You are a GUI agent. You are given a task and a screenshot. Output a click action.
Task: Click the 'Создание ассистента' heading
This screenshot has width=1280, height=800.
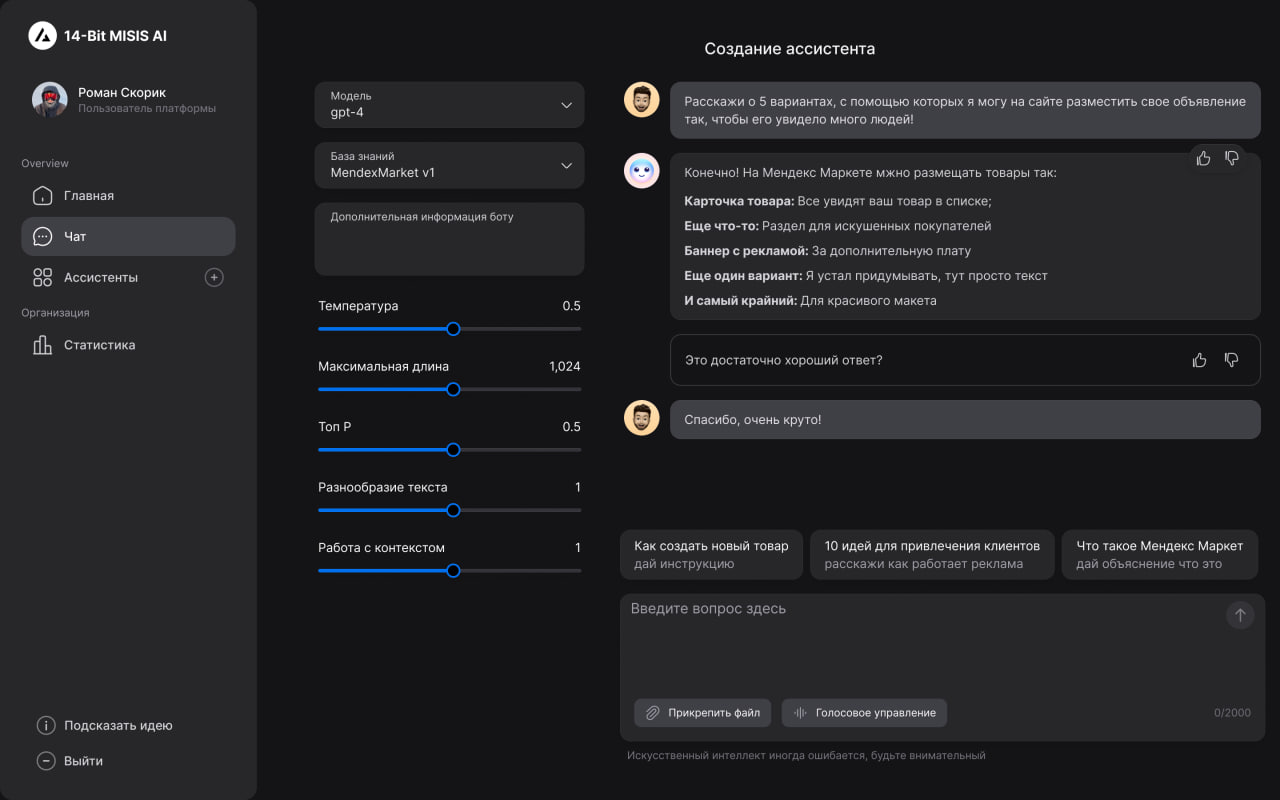click(789, 49)
